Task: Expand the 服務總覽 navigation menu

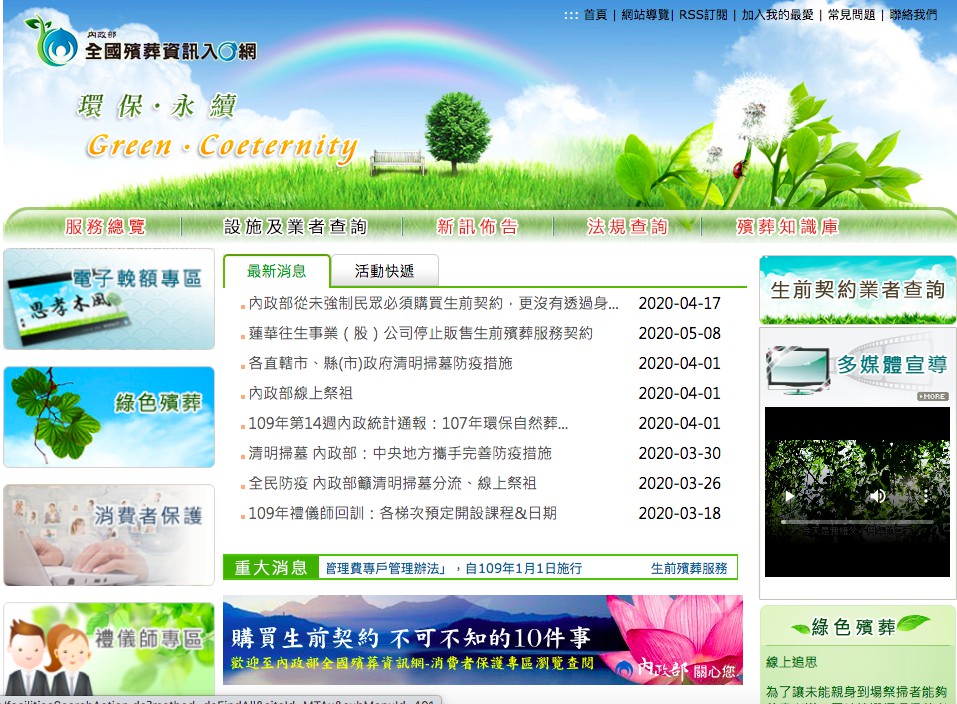Action: (x=105, y=227)
